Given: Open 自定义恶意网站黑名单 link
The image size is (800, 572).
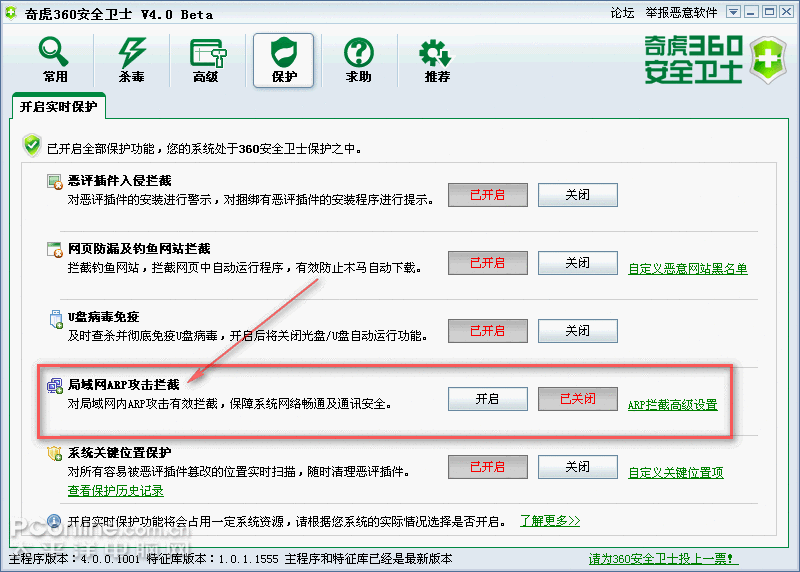Looking at the screenshot, I should coord(688,269).
